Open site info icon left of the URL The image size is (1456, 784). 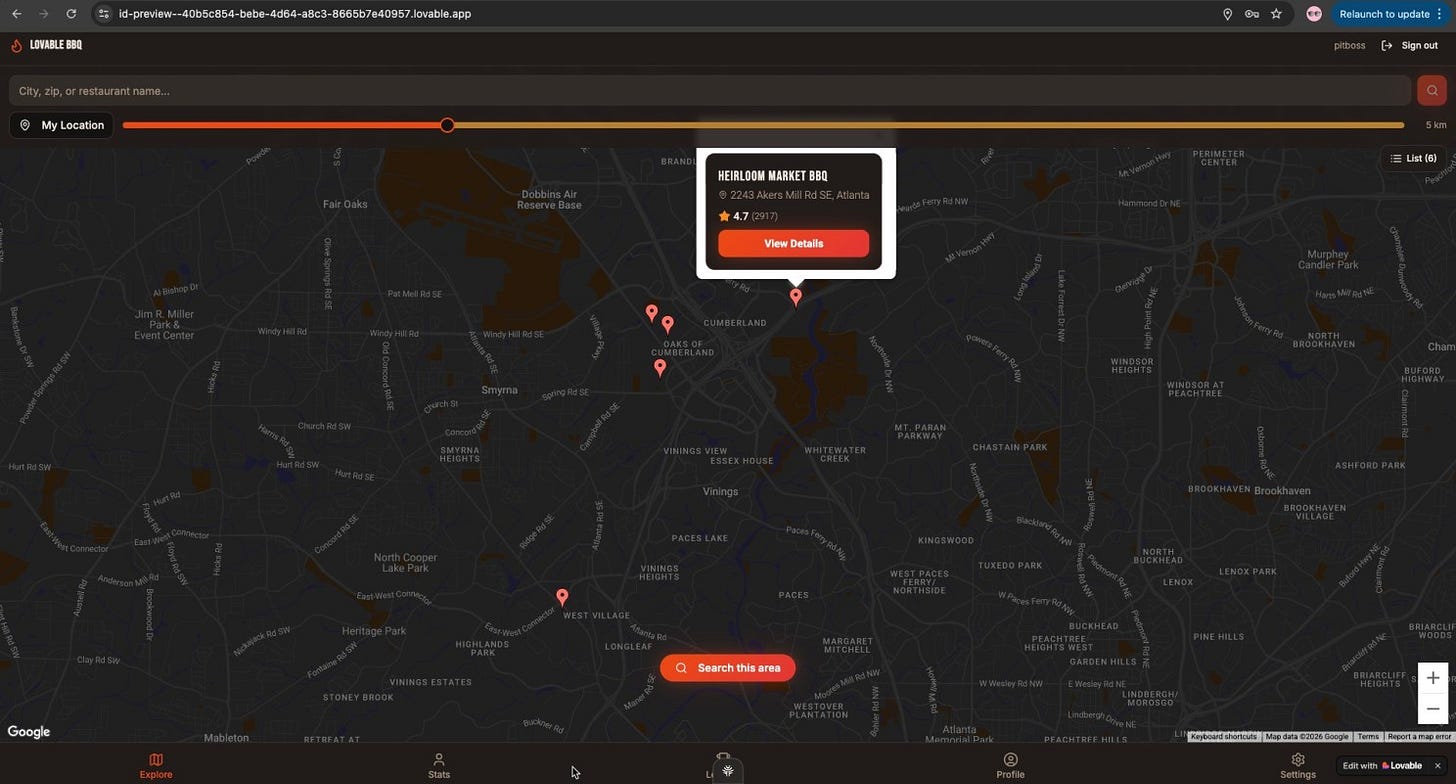(103, 14)
